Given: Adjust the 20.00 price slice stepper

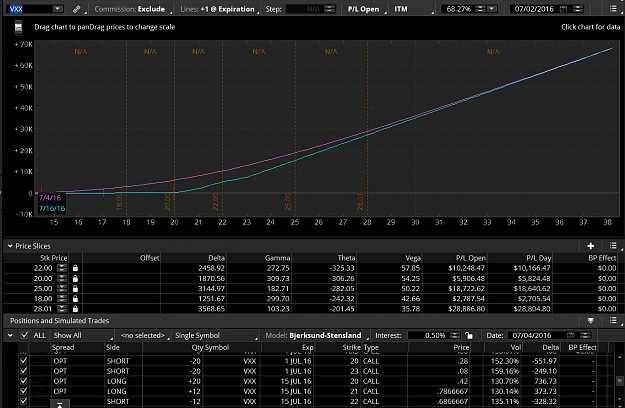Looking at the screenshot, I should [x=62, y=279].
